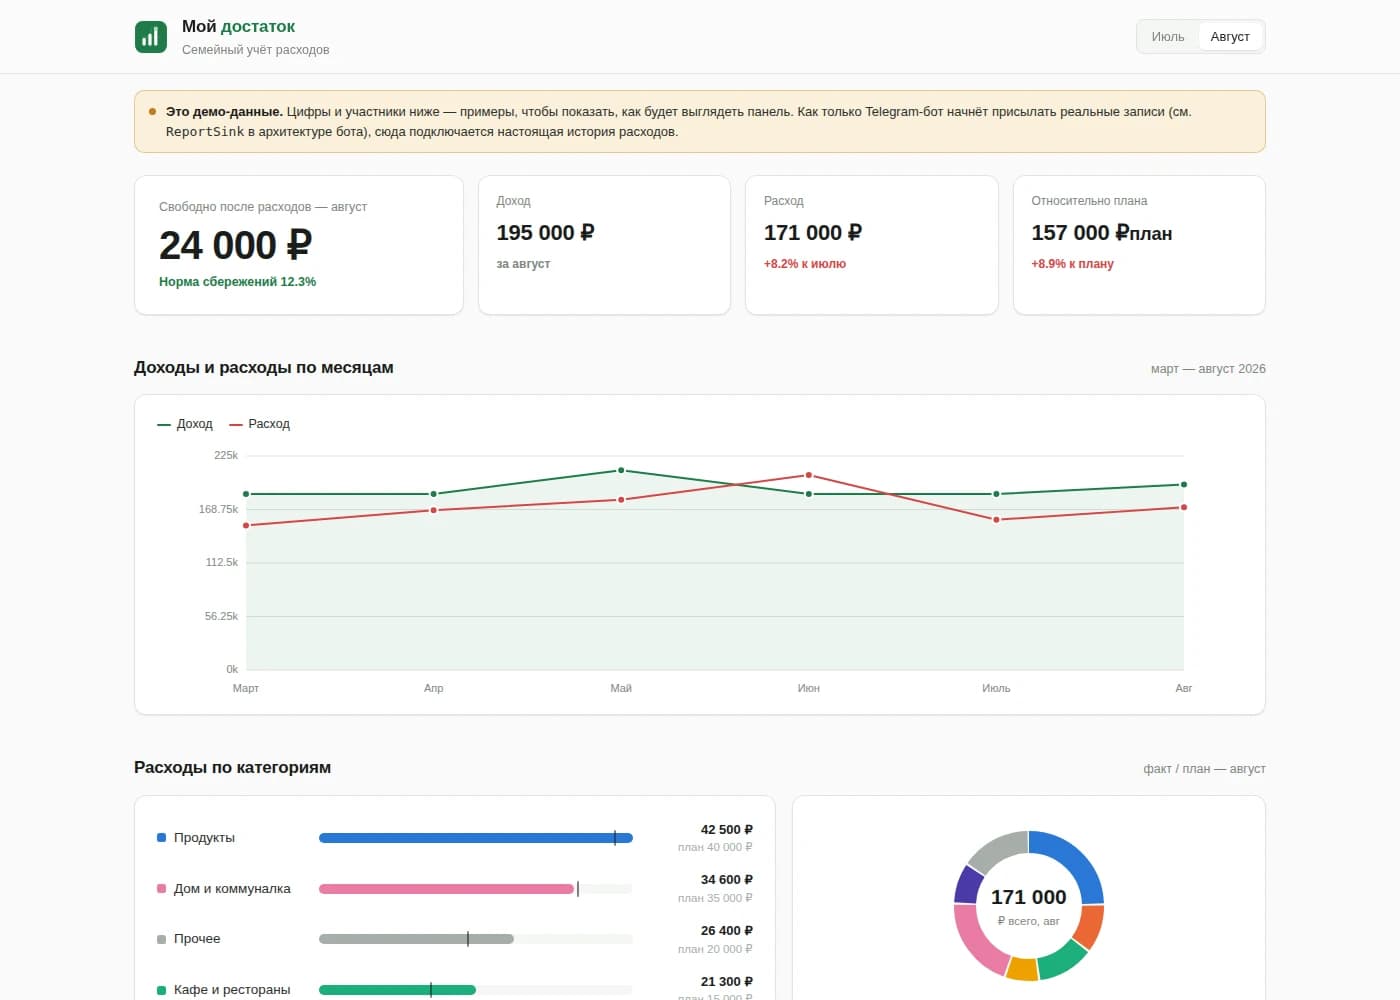Screen dimensions: 1400x1000
Task: Click the Прочее gray progress bar
Action: tap(416, 939)
